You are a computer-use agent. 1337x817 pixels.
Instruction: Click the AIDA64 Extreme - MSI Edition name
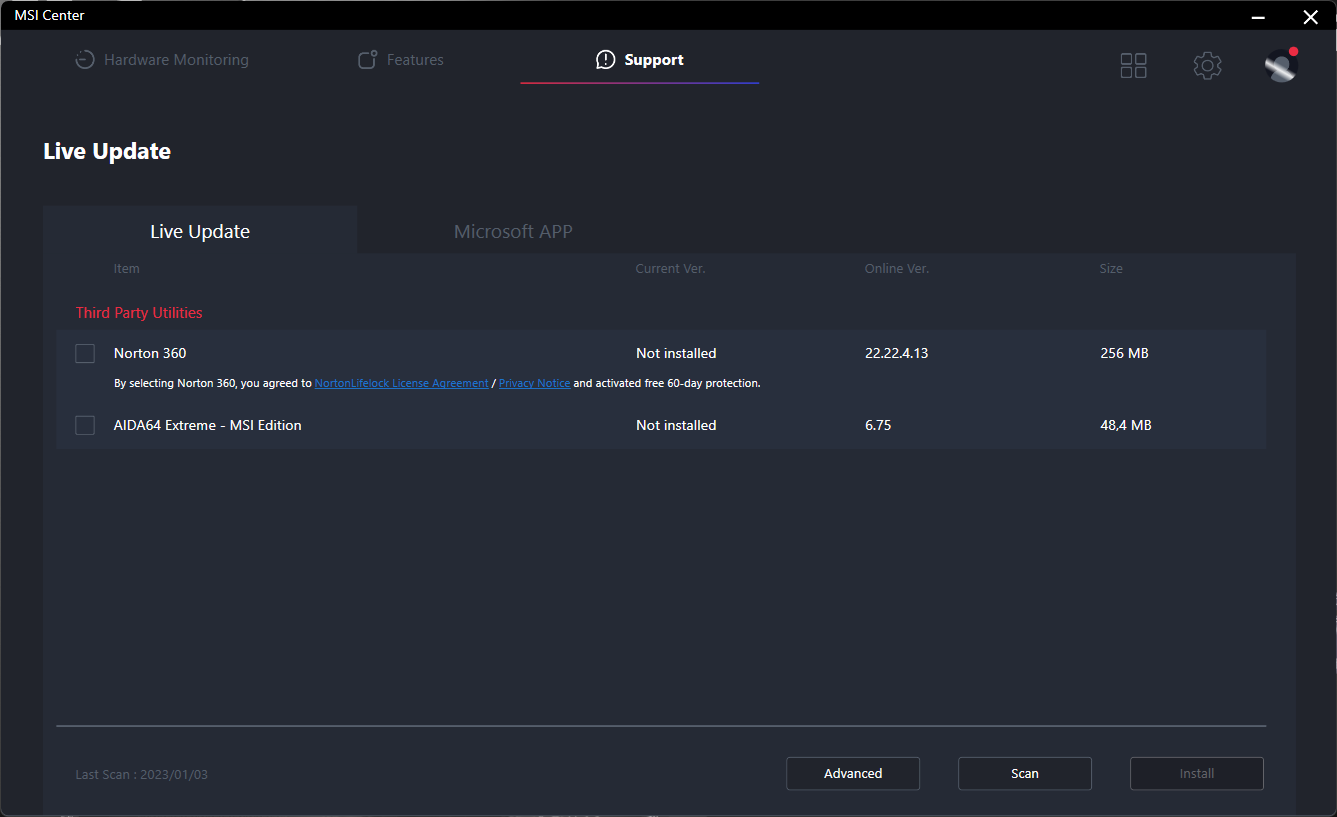click(x=208, y=425)
